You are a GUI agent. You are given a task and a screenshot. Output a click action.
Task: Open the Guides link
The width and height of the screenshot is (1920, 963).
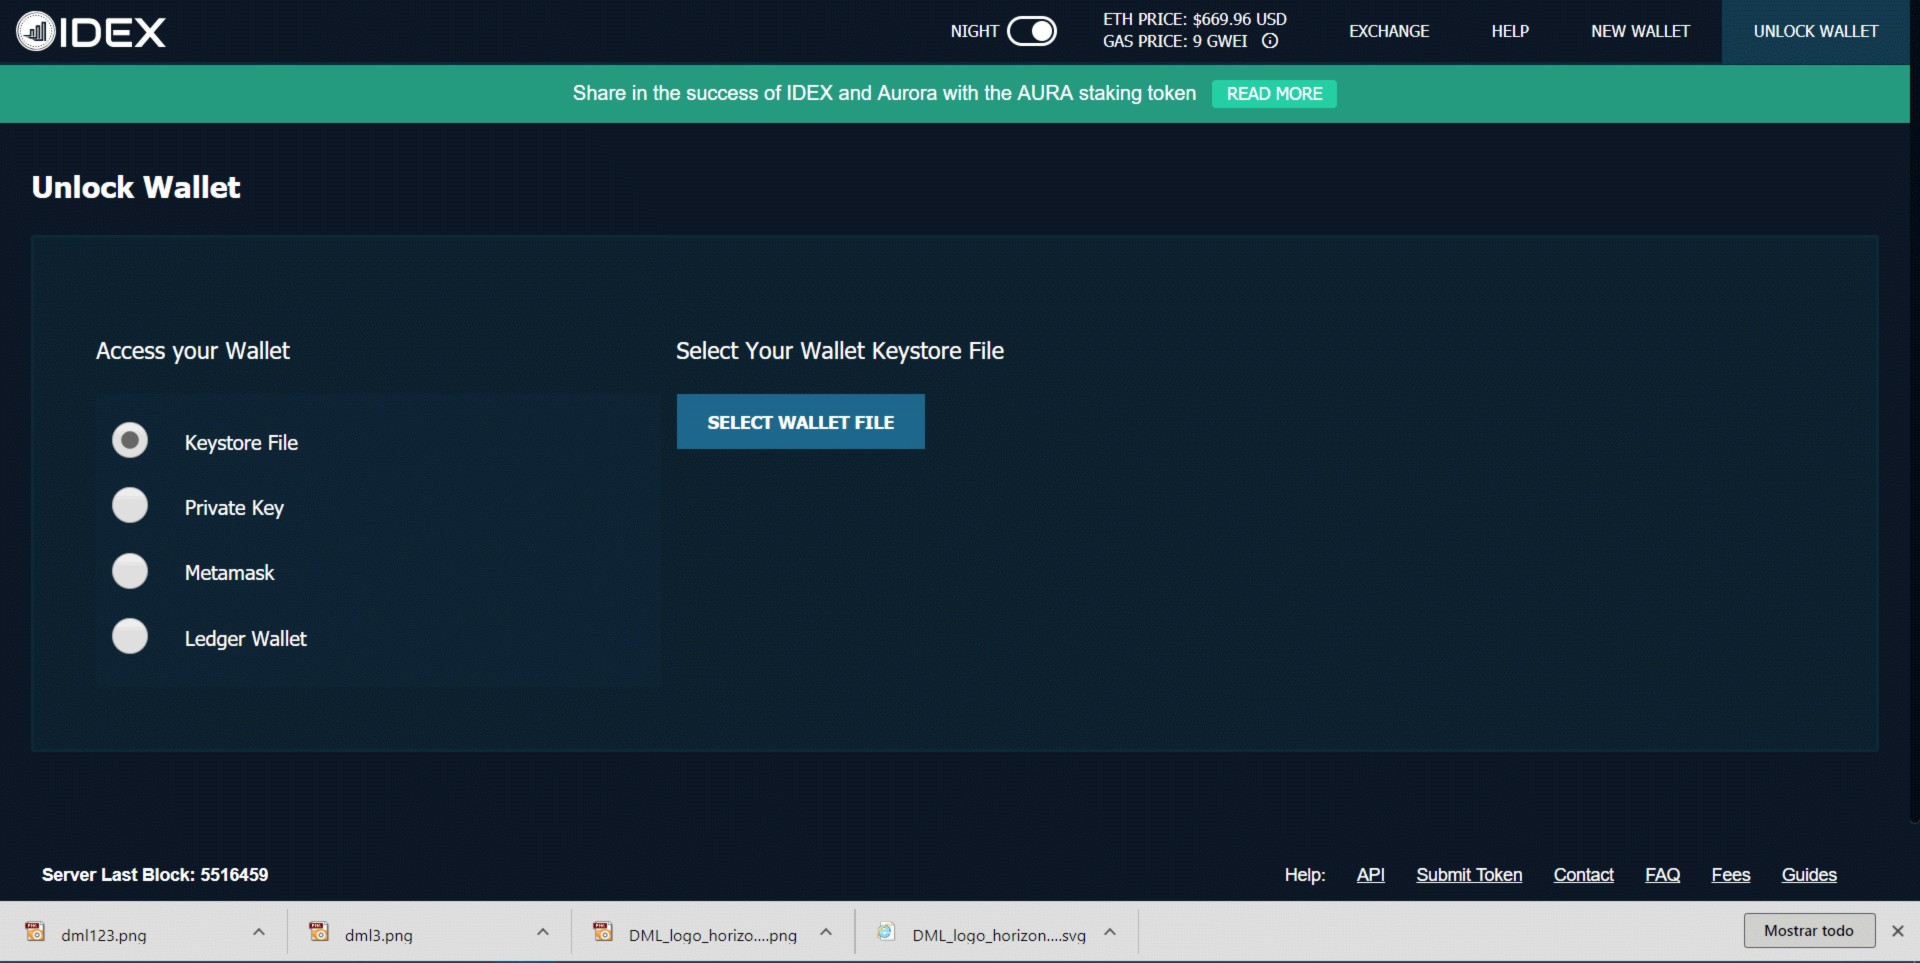1809,875
